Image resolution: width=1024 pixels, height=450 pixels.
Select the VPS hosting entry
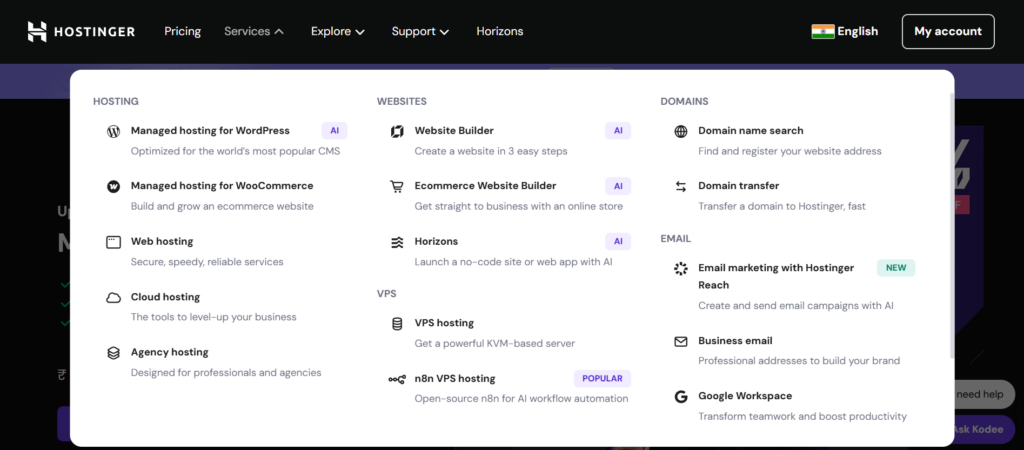tap(444, 323)
